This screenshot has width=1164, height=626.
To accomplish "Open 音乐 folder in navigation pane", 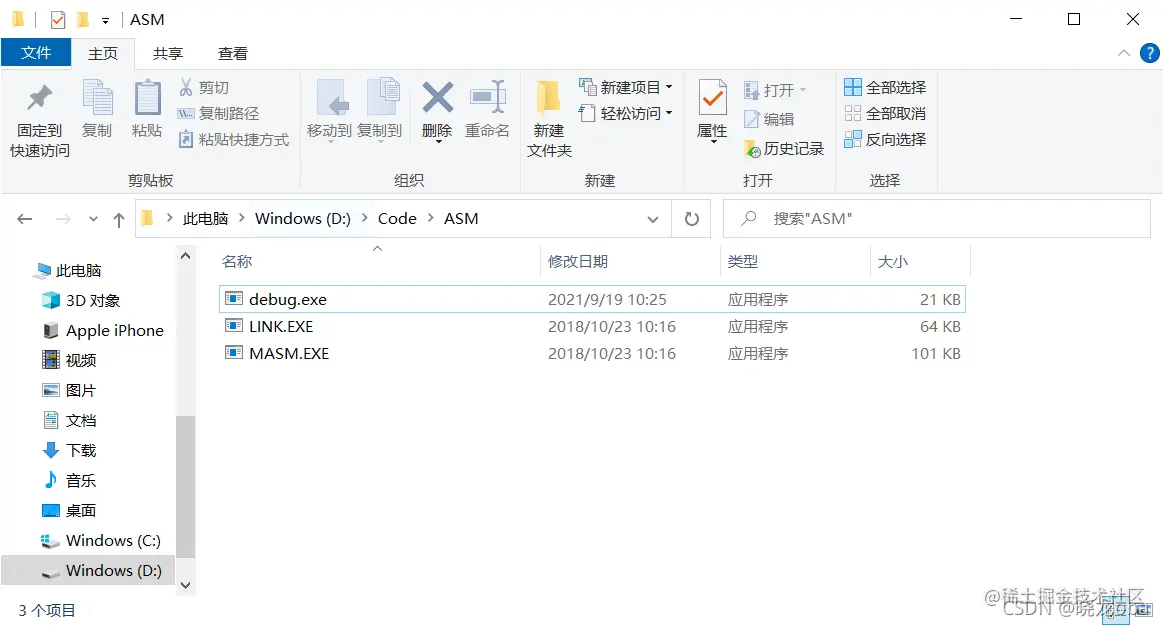I will pos(69,480).
